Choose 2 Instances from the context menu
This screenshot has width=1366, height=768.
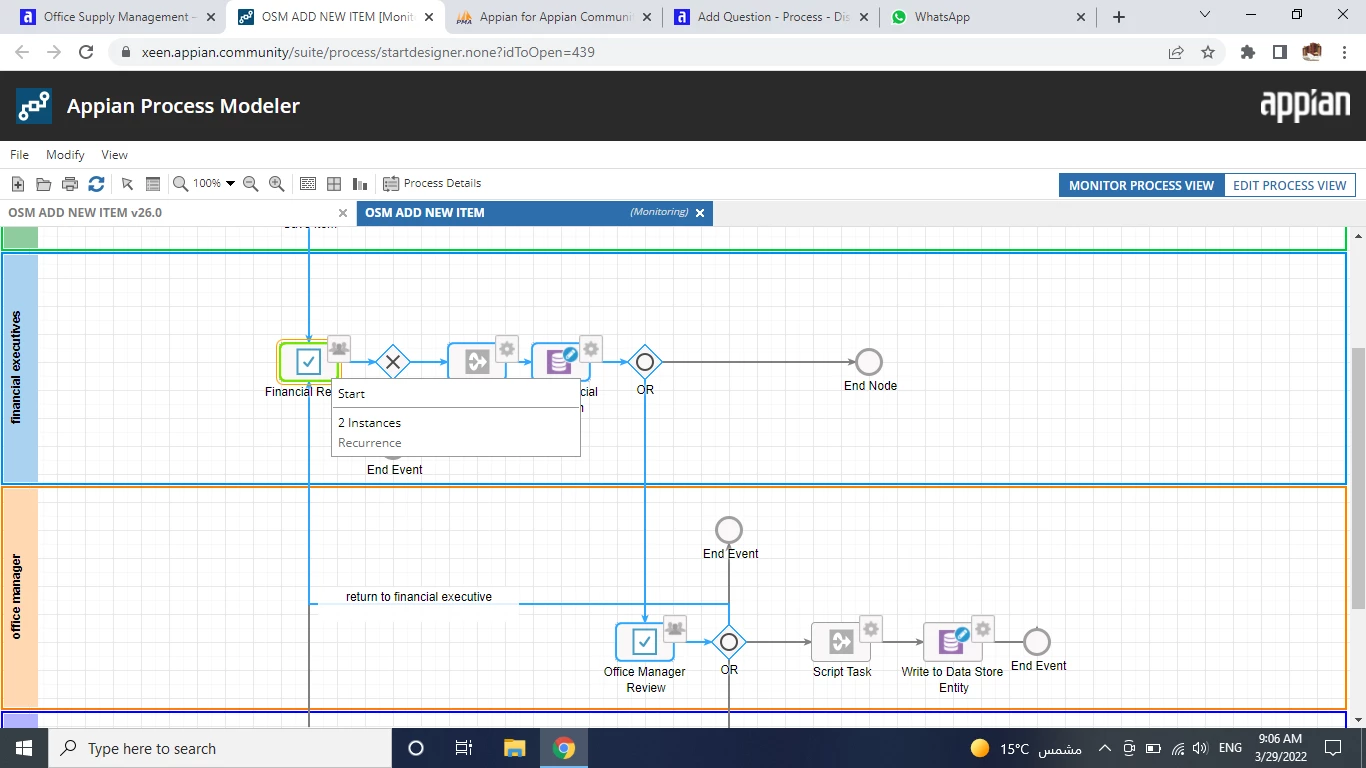(455, 423)
